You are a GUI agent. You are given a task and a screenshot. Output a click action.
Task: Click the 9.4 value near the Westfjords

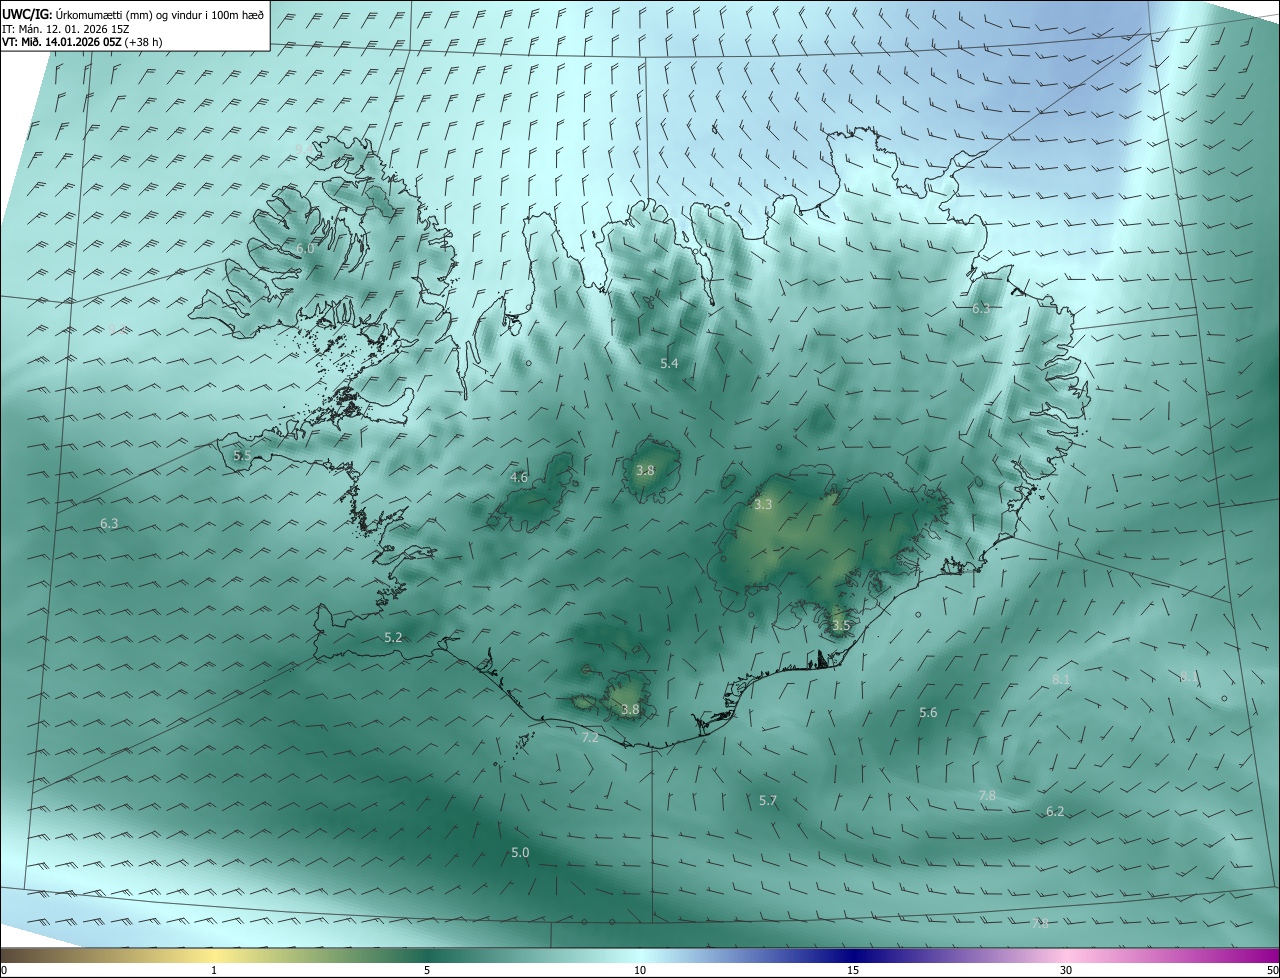303,149
